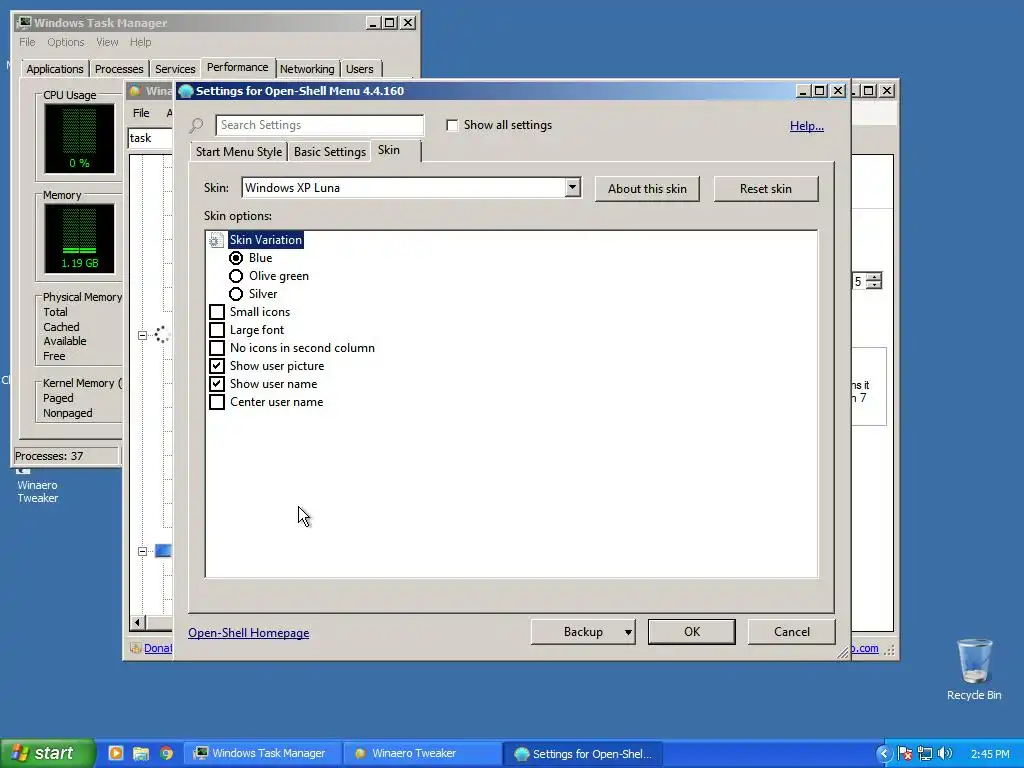The image size is (1024, 768).
Task: Click the blue item icon in Winaero tree
Action: pyautogui.click(x=163, y=551)
